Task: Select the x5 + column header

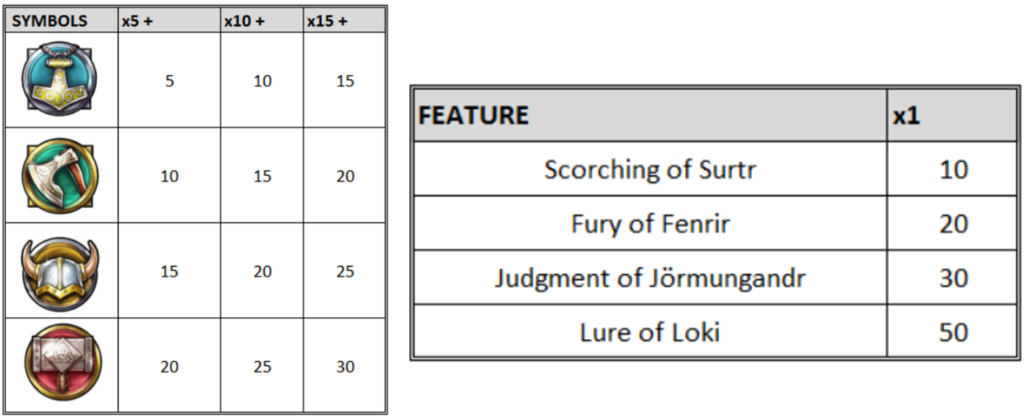Action: point(139,21)
